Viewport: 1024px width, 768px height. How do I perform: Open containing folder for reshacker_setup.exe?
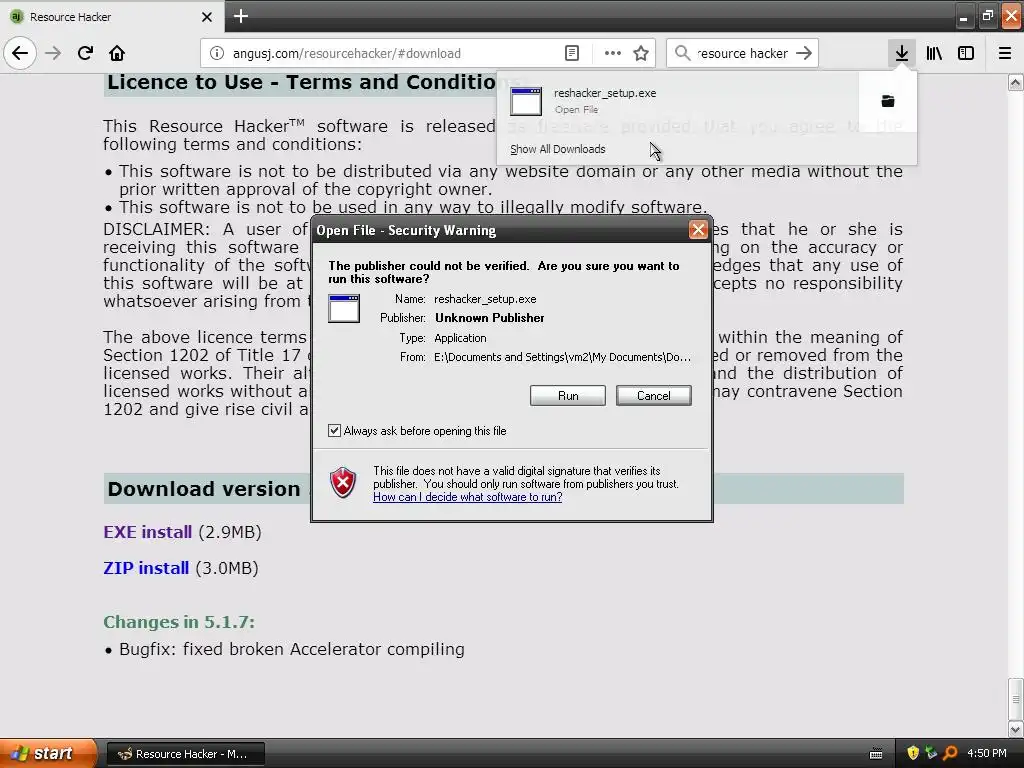888,101
